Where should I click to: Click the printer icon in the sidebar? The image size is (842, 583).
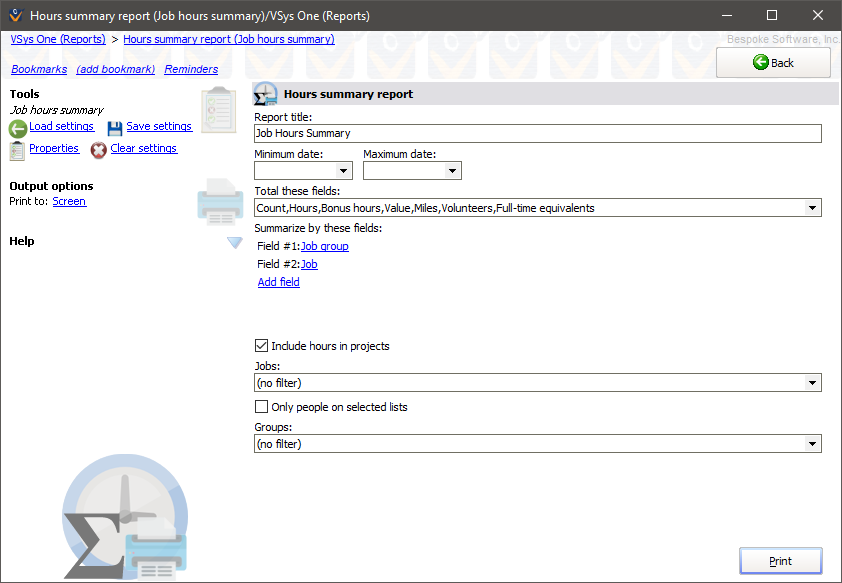click(x=219, y=201)
